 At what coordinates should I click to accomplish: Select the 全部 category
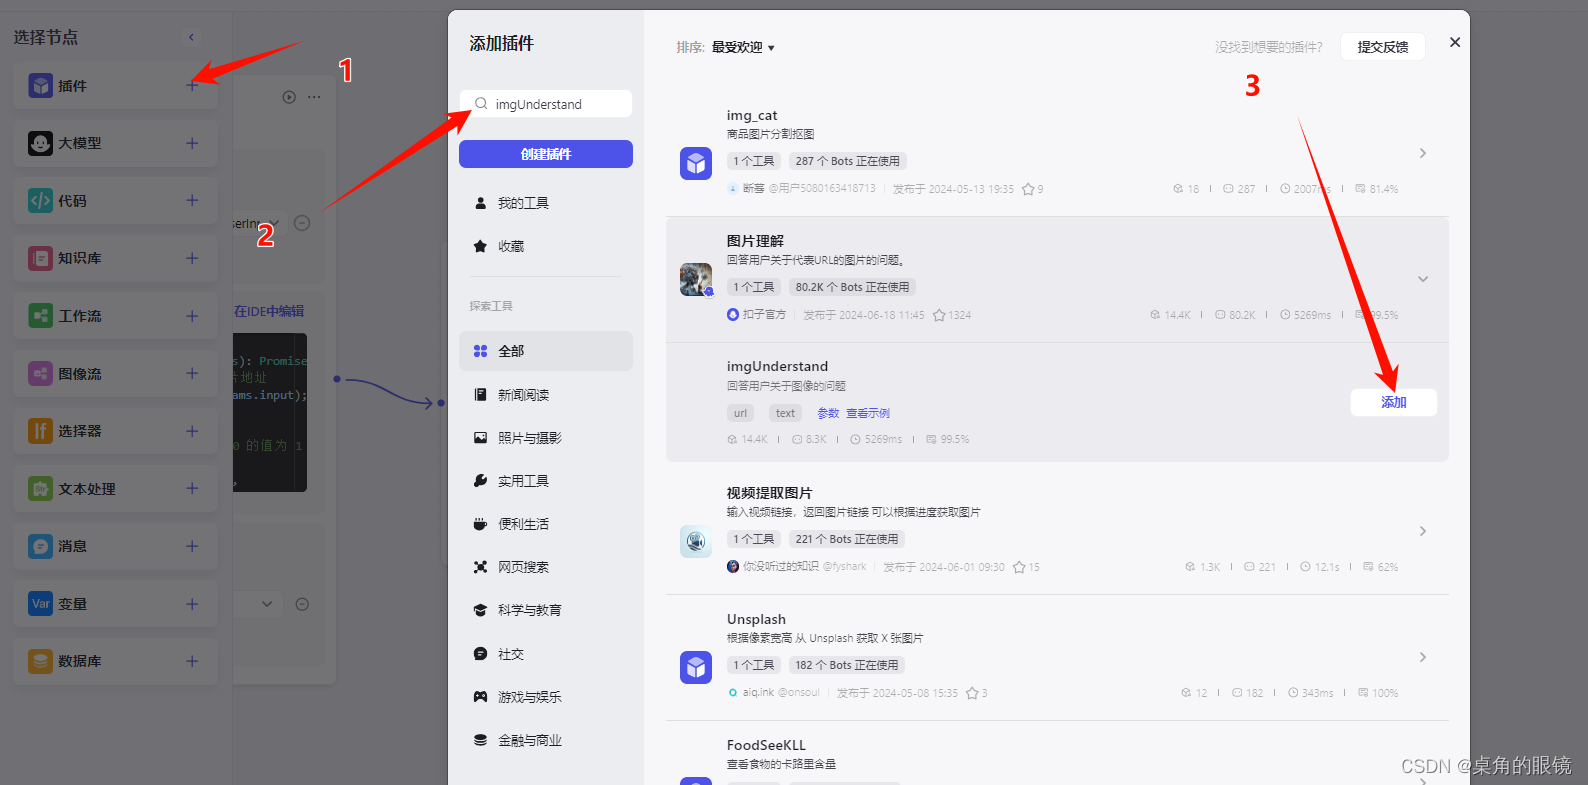(x=546, y=351)
